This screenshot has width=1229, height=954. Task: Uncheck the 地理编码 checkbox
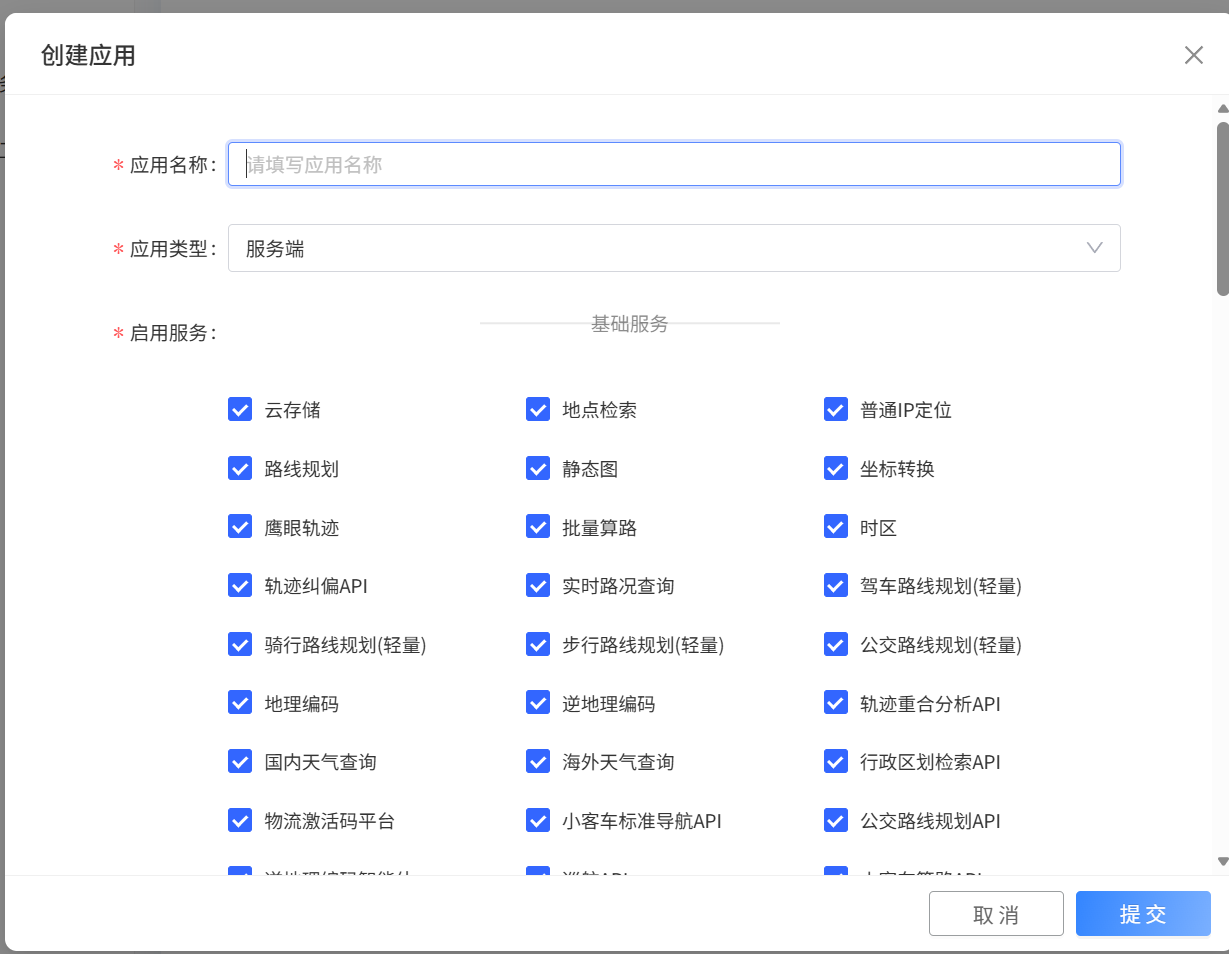(240, 703)
